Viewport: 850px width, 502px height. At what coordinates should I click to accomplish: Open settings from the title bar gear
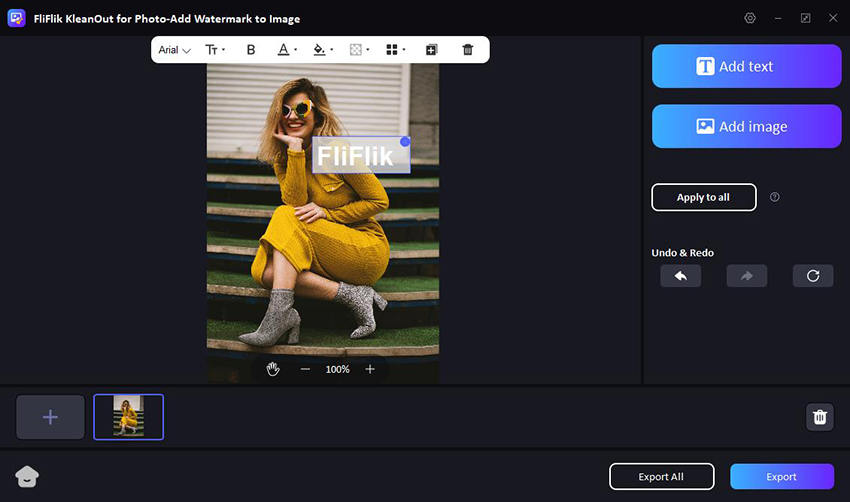(751, 18)
